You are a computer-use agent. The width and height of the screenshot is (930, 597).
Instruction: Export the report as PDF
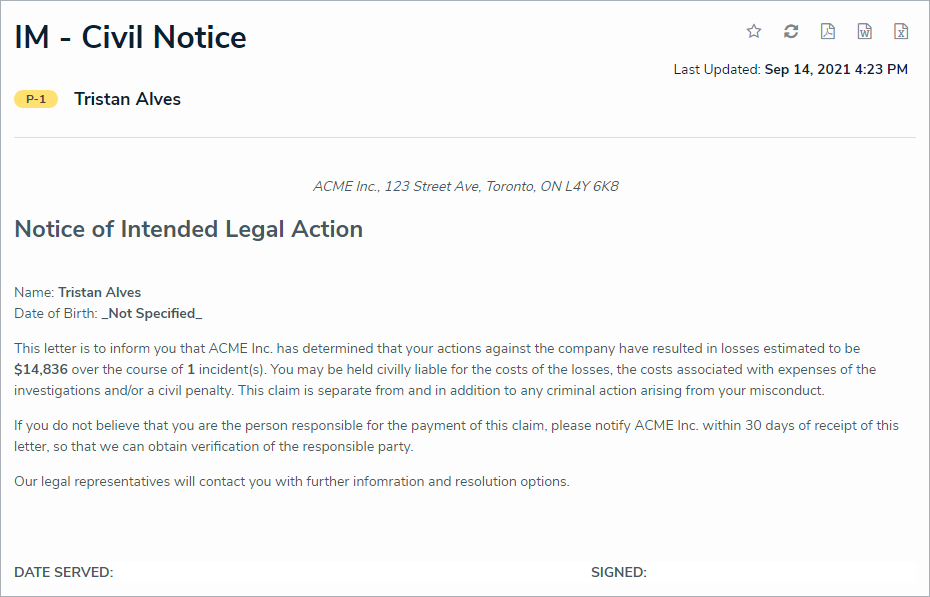click(828, 32)
